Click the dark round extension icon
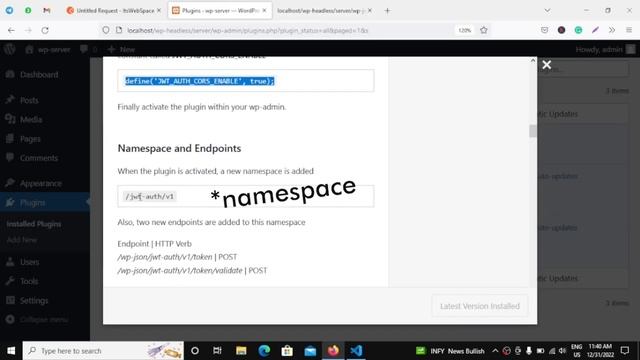 click(x=562, y=30)
